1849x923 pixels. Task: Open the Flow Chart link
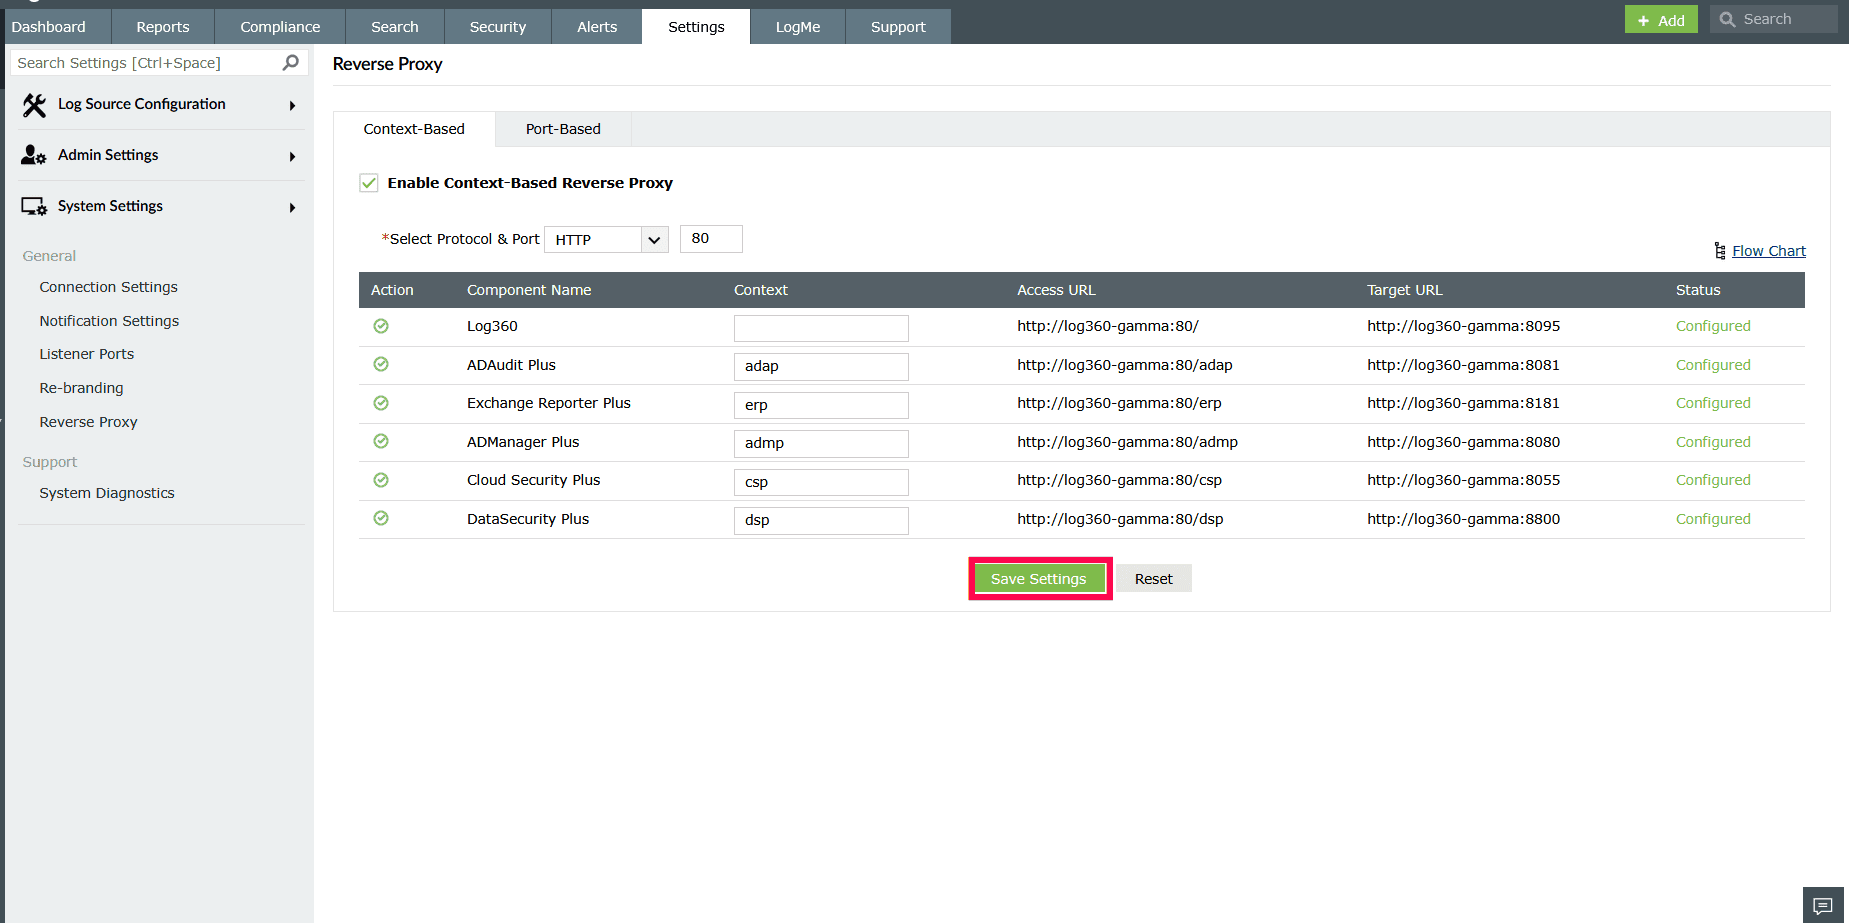1769,251
